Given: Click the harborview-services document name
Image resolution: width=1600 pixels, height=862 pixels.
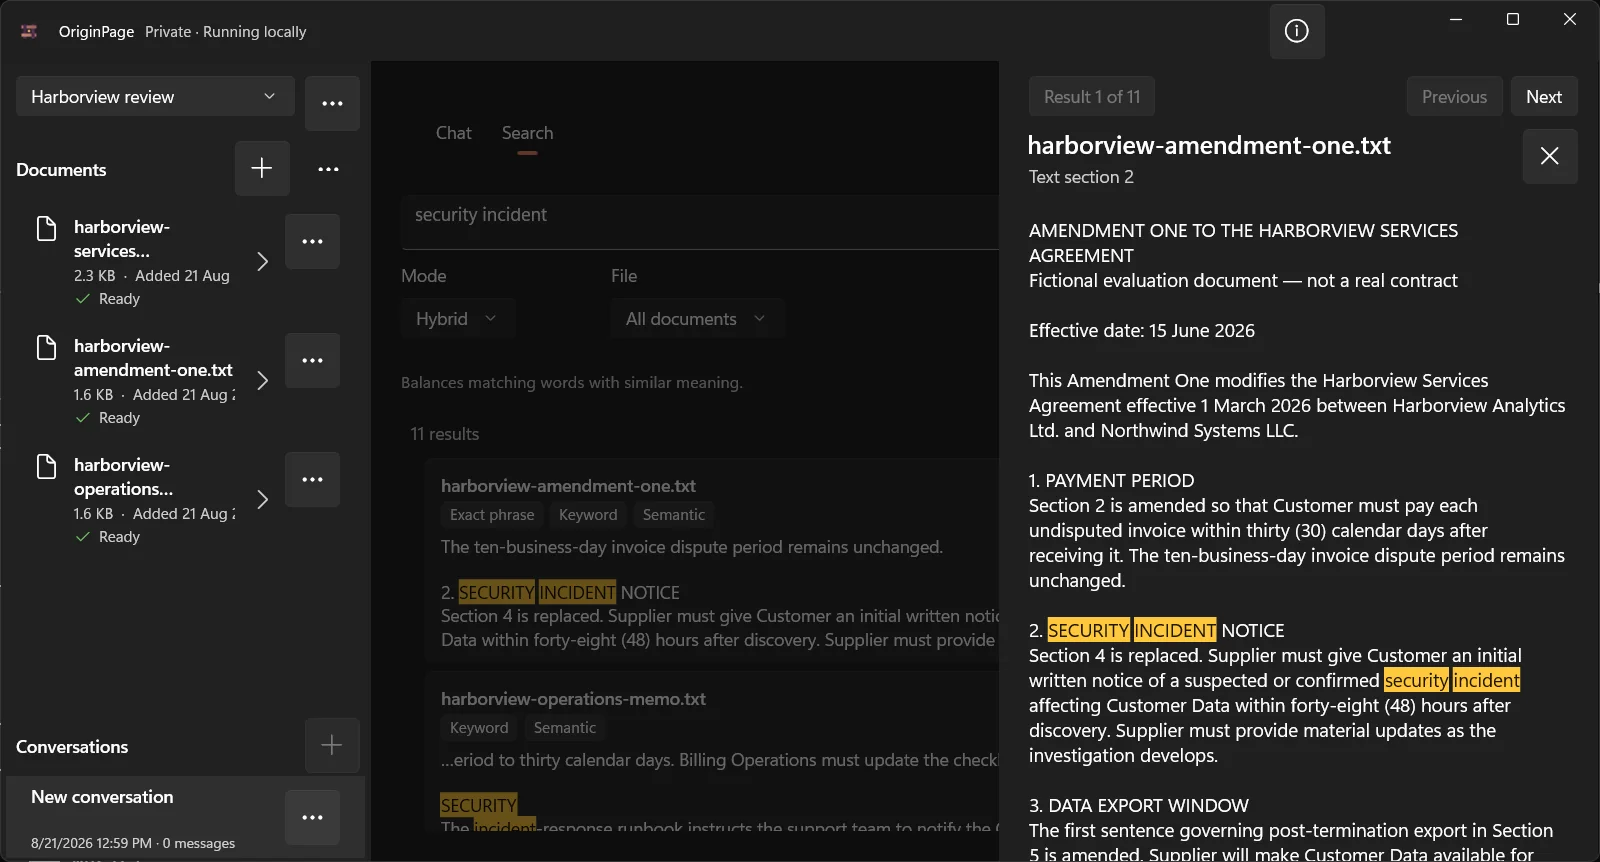Looking at the screenshot, I should (x=122, y=239).
